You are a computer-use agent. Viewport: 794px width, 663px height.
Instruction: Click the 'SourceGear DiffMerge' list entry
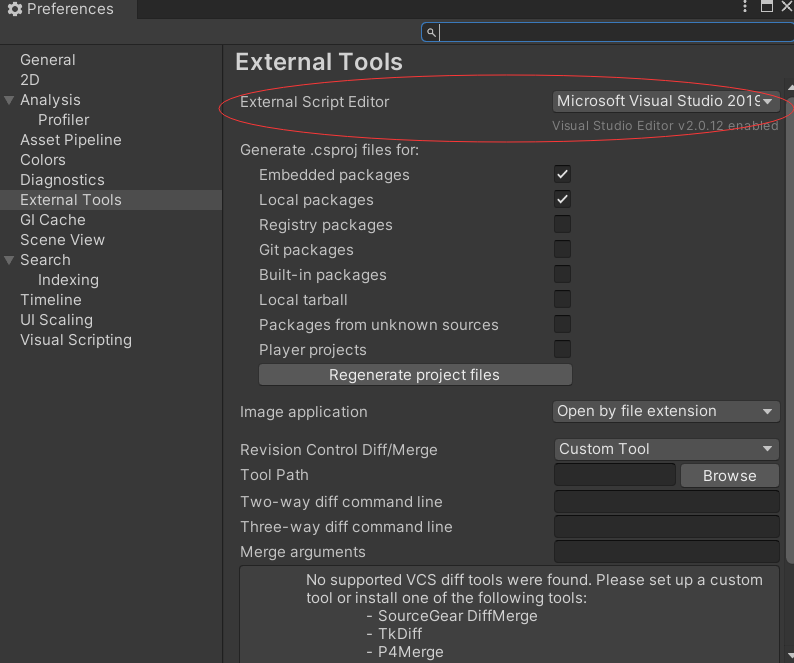pos(458,616)
